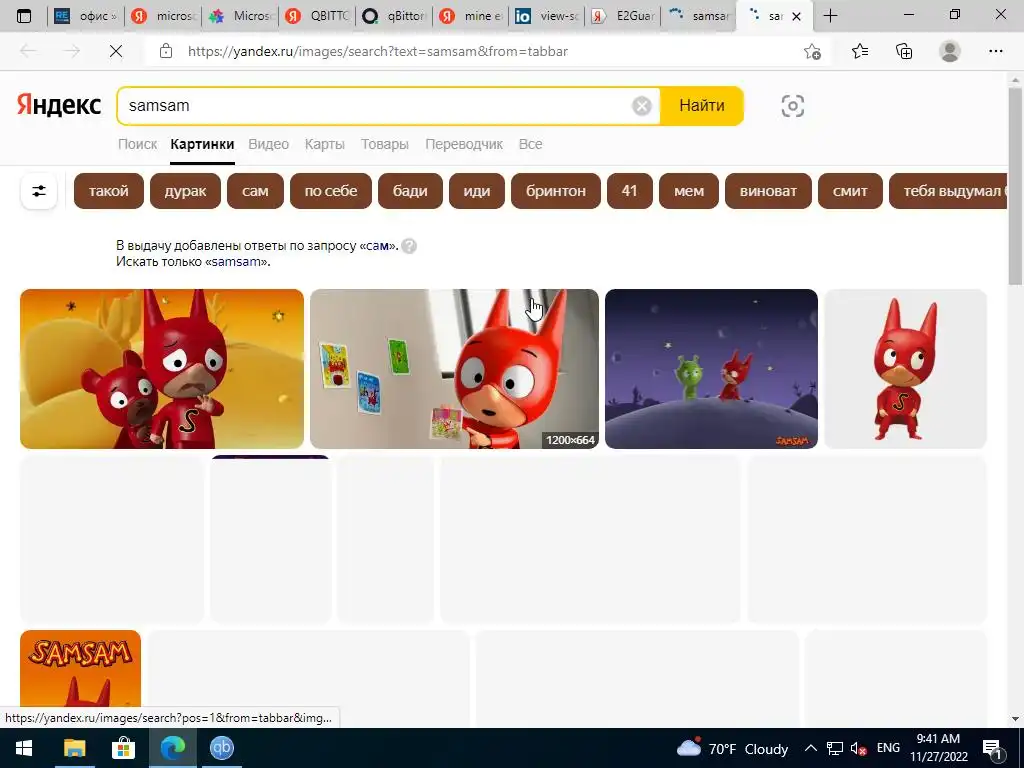Open qBittorrent from taskbar

pos(222,748)
